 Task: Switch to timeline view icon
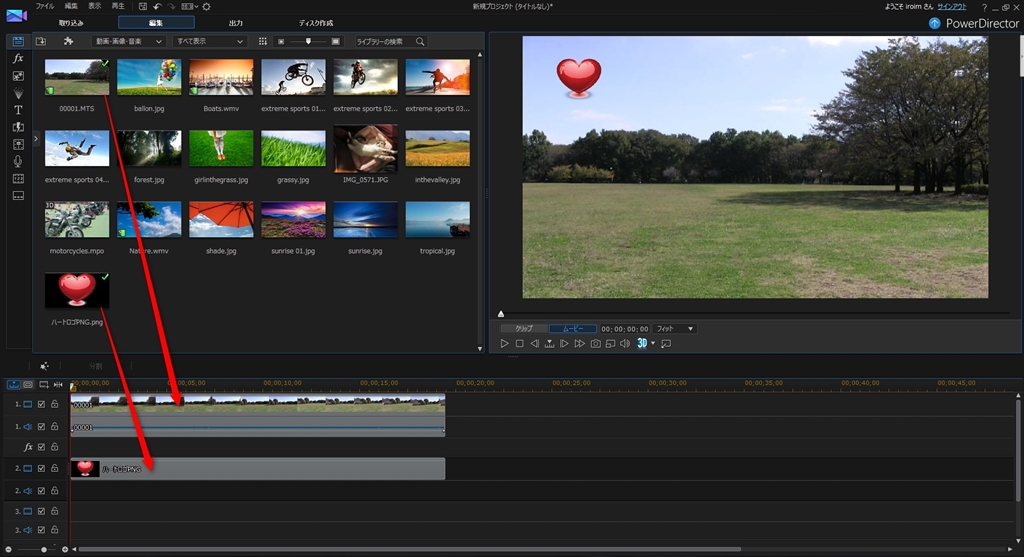[14, 385]
